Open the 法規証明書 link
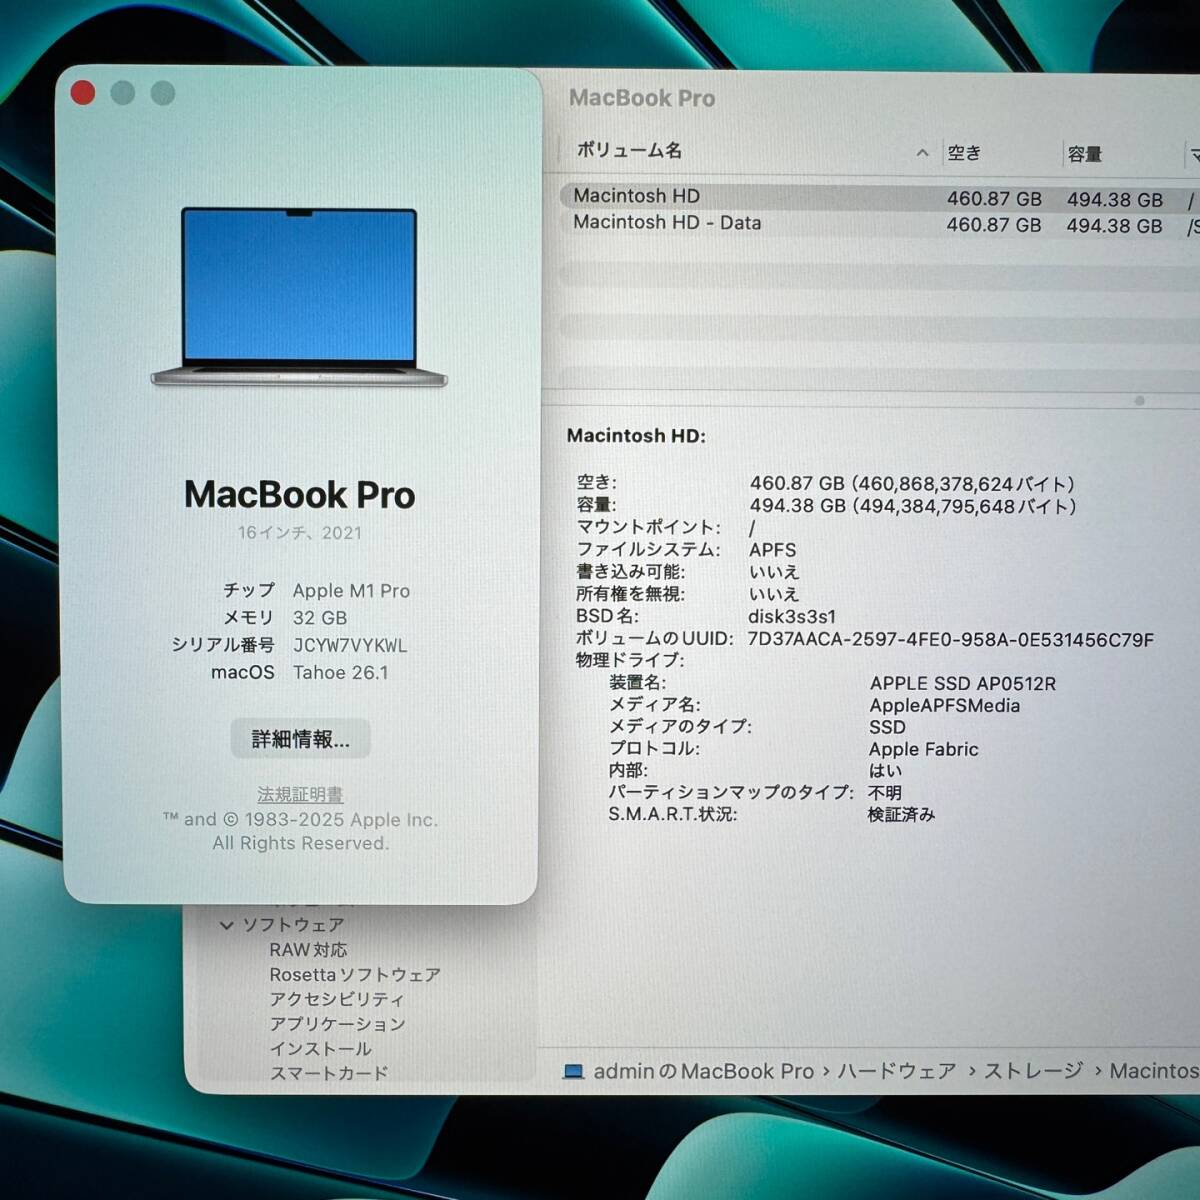 (x=300, y=794)
